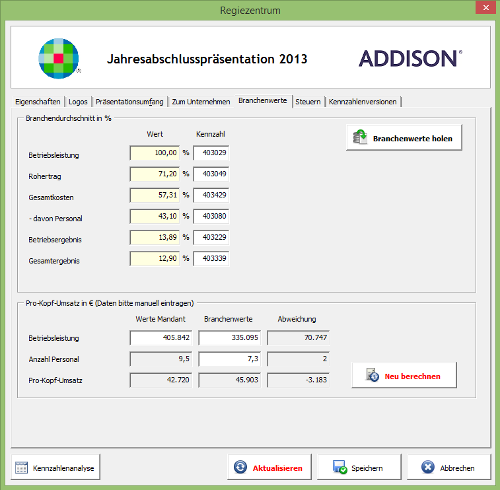Click the Wolters Kluwer globe logo
The height and width of the screenshot is (490, 500).
tap(59, 58)
